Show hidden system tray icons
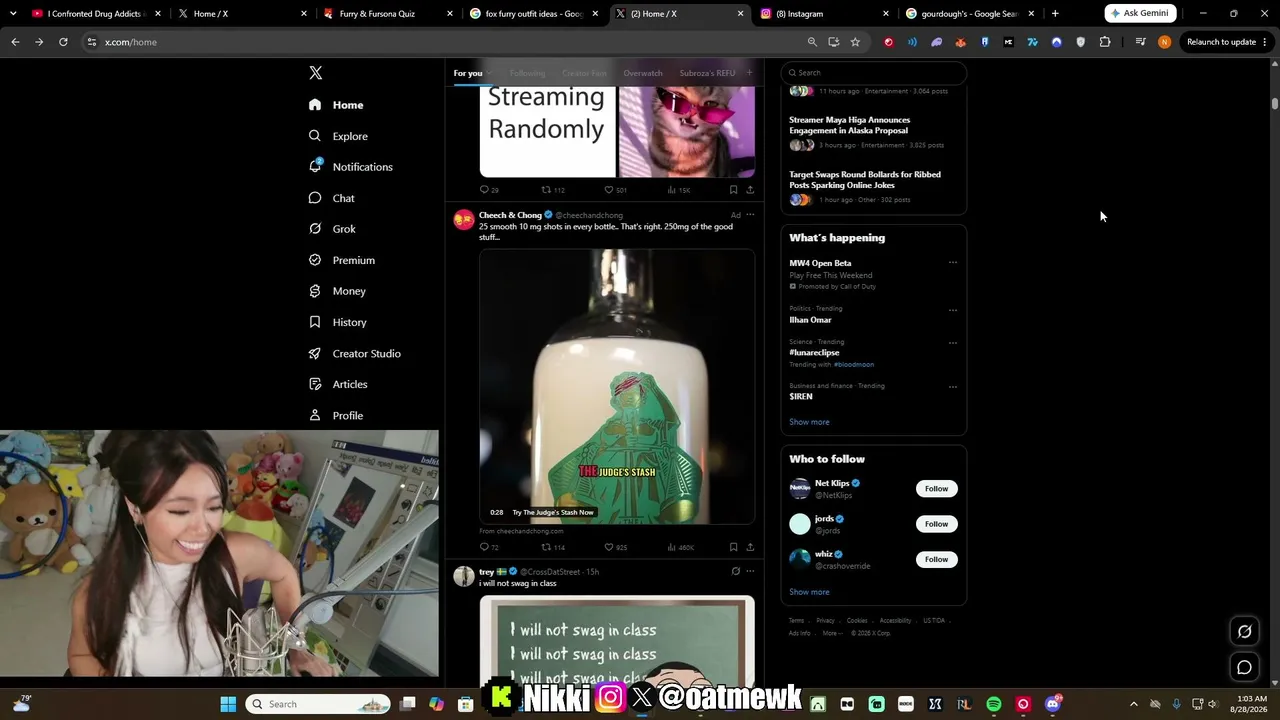Screen dimensions: 1280x720 [1133, 704]
